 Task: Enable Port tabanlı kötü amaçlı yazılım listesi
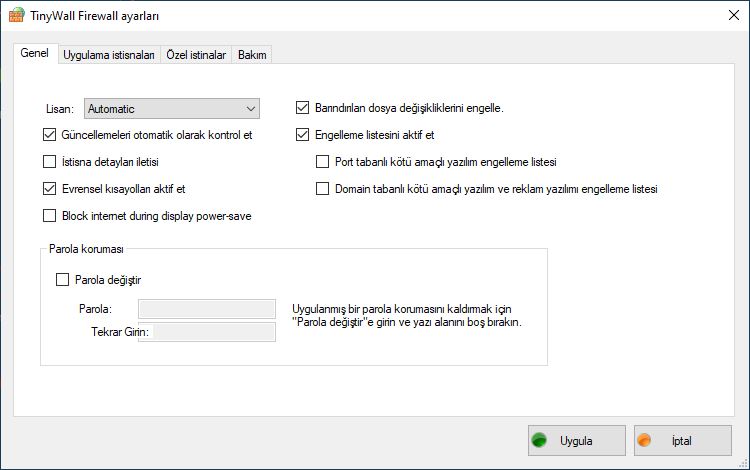point(322,162)
